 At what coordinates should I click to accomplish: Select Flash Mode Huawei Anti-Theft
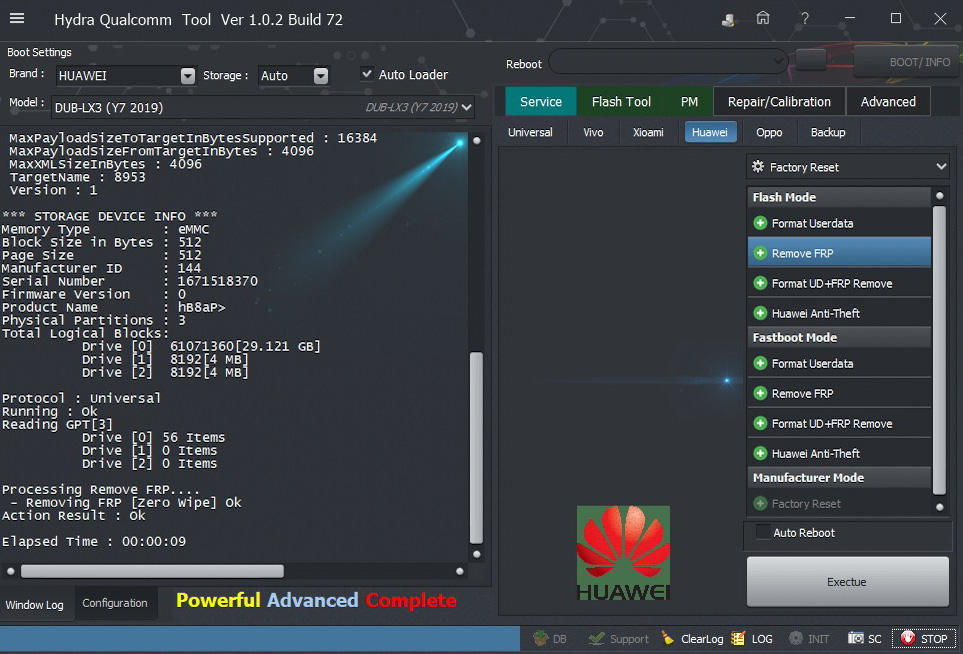click(x=839, y=313)
